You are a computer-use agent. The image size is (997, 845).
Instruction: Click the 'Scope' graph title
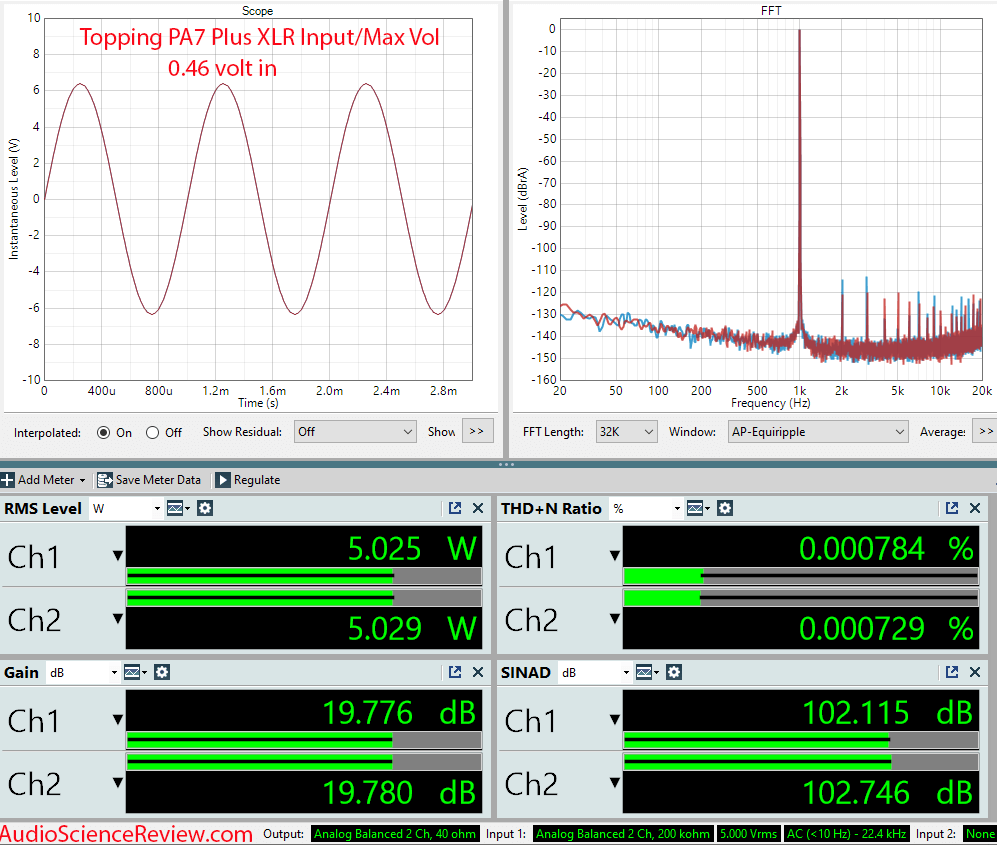point(258,11)
